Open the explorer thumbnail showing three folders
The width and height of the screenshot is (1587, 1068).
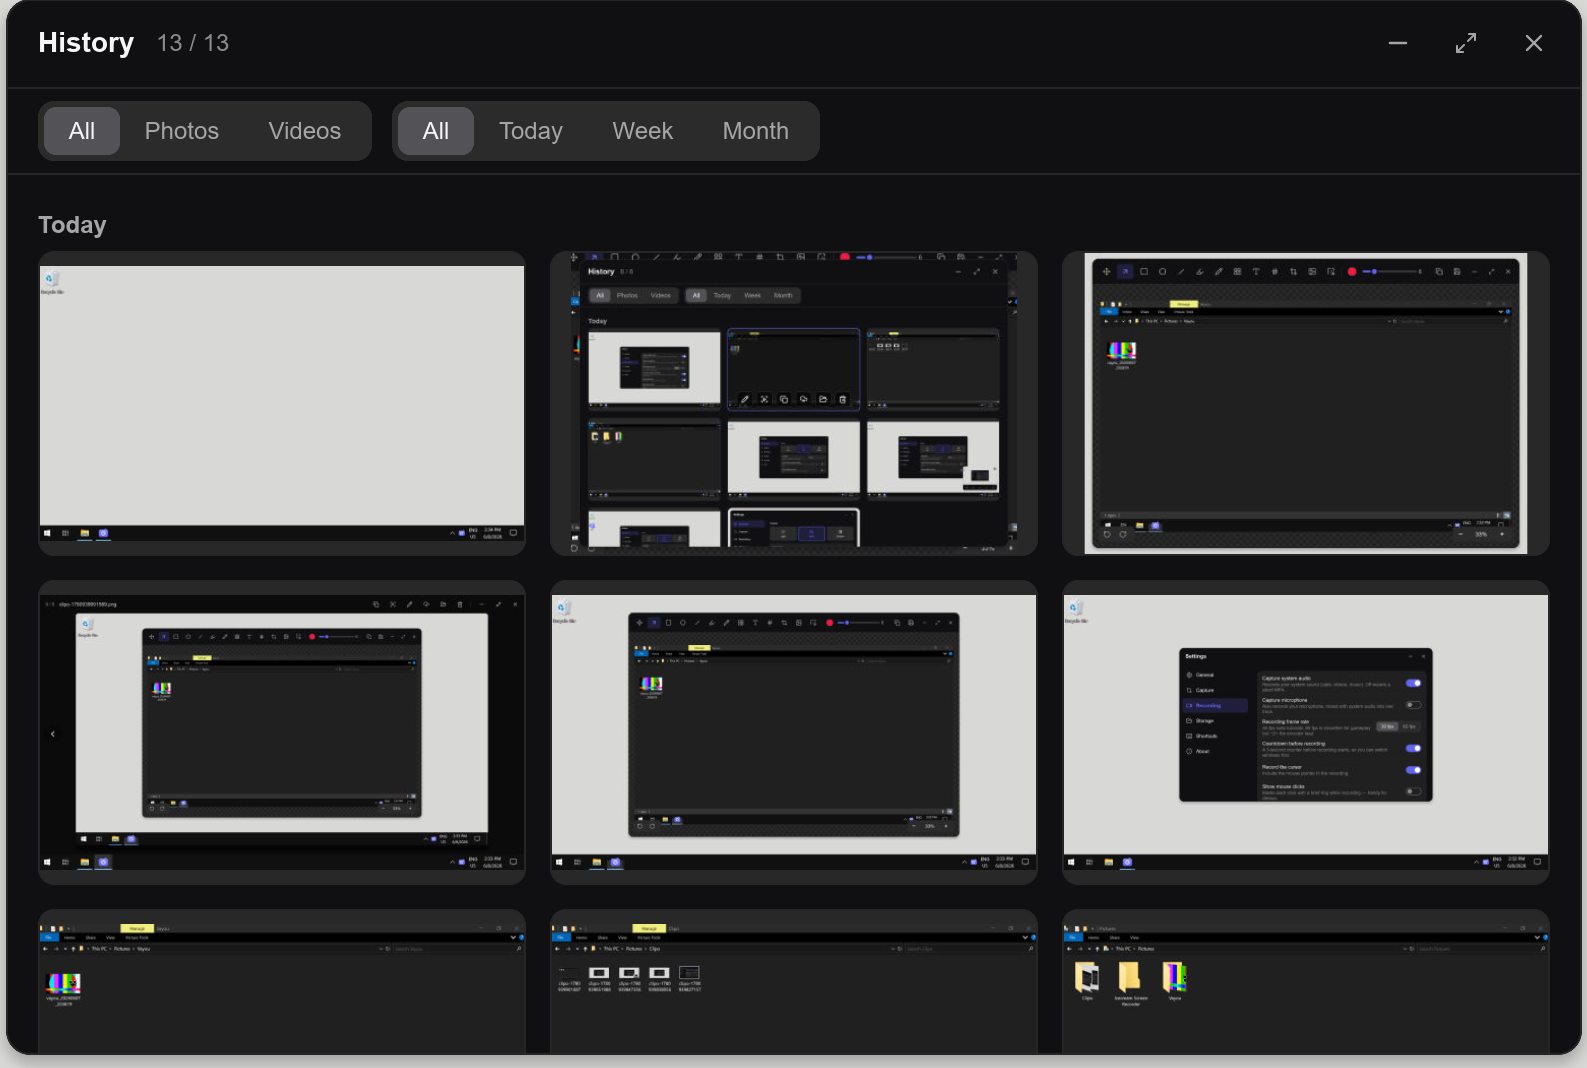(1306, 981)
